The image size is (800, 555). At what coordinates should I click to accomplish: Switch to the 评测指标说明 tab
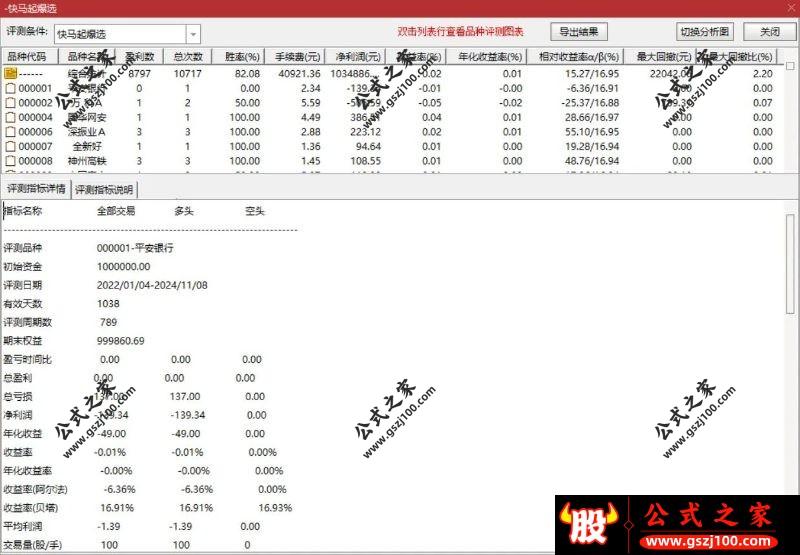tap(104, 190)
